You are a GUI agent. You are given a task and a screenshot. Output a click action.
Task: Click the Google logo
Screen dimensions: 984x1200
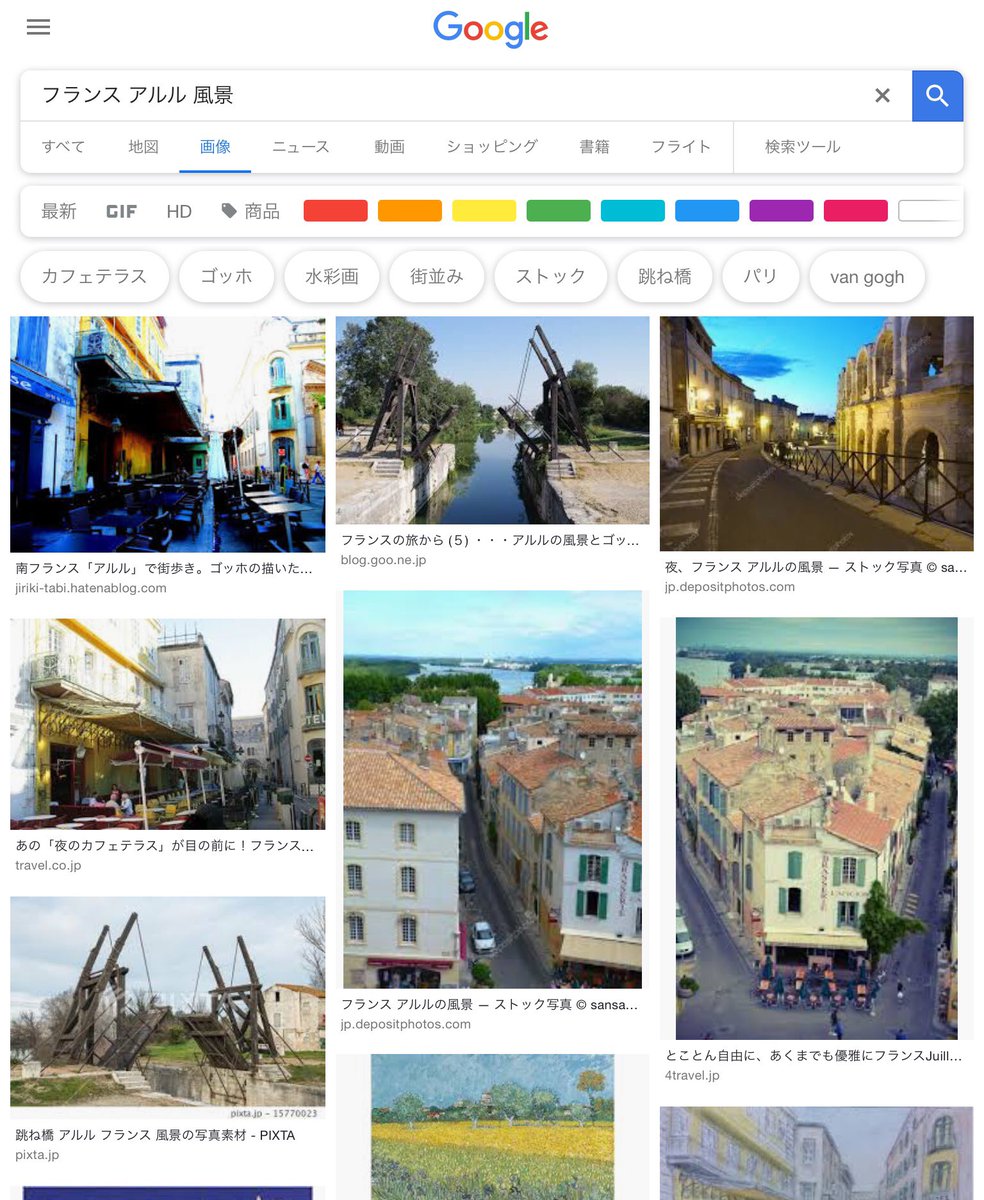click(490, 29)
